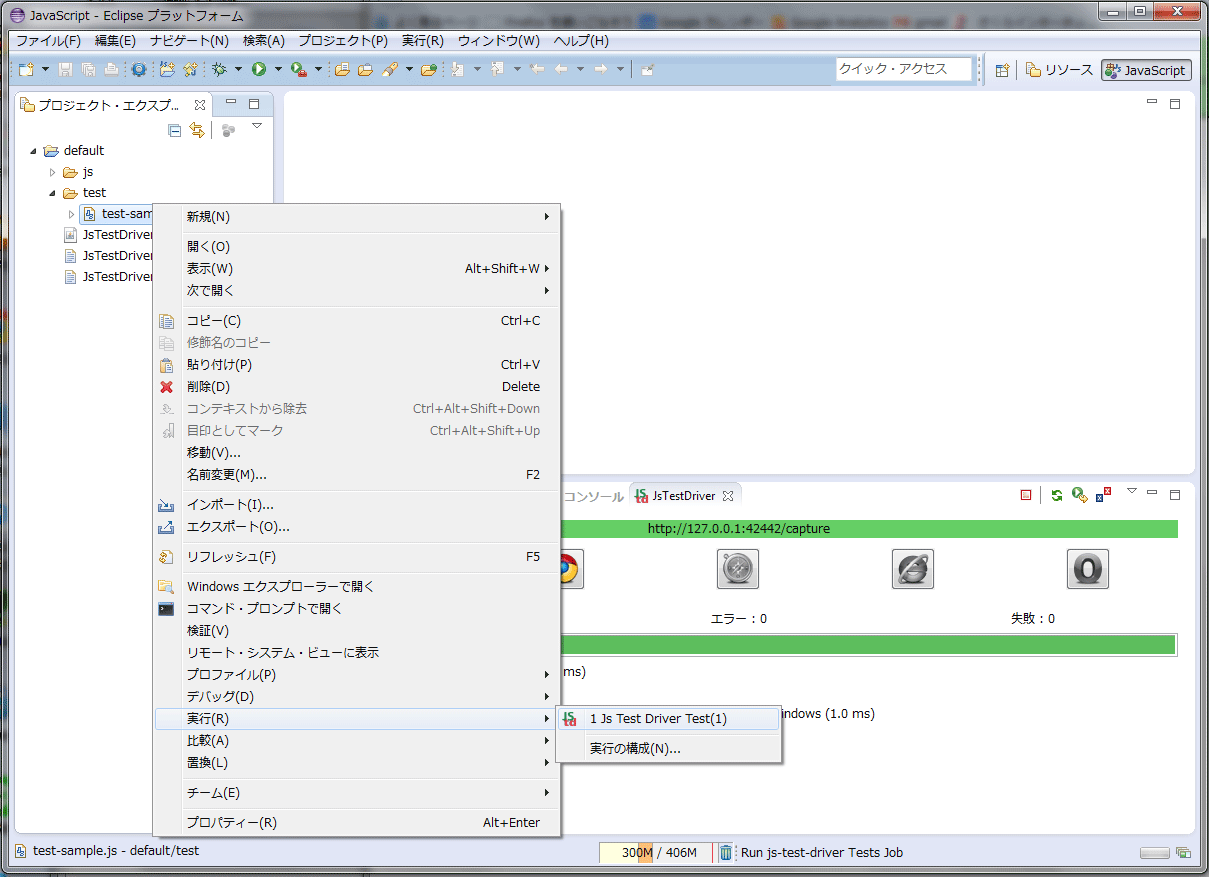
Task: Open the New wizard dropdown arrow
Action: 45,69
